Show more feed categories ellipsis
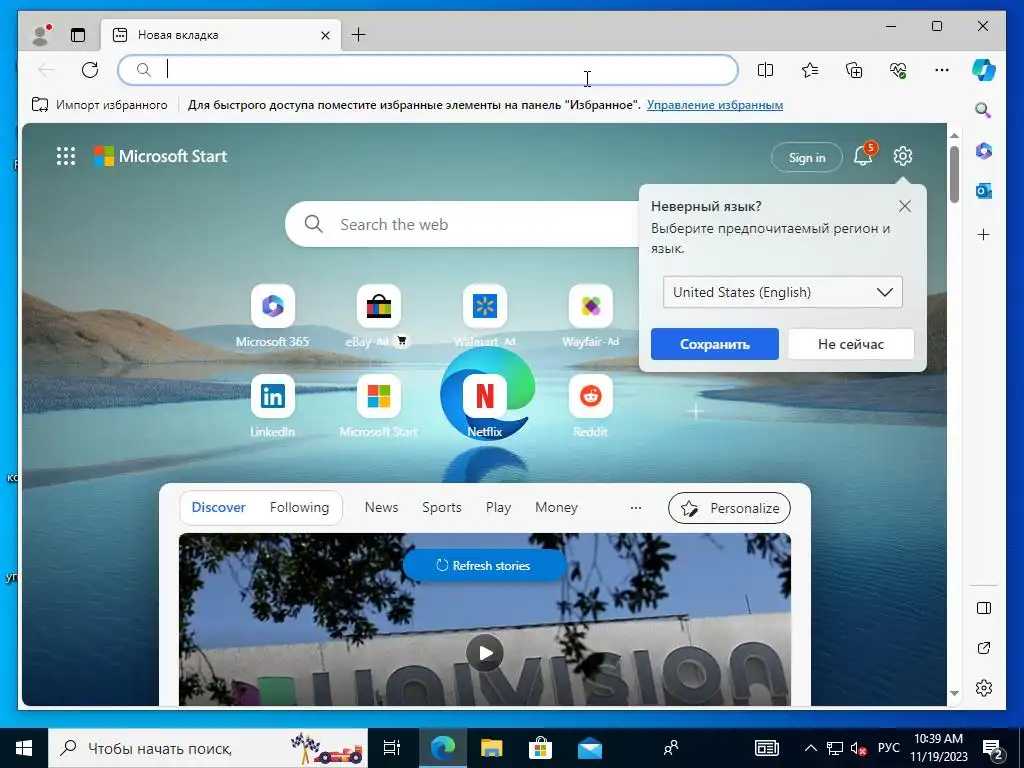This screenshot has width=1024, height=768. (635, 507)
